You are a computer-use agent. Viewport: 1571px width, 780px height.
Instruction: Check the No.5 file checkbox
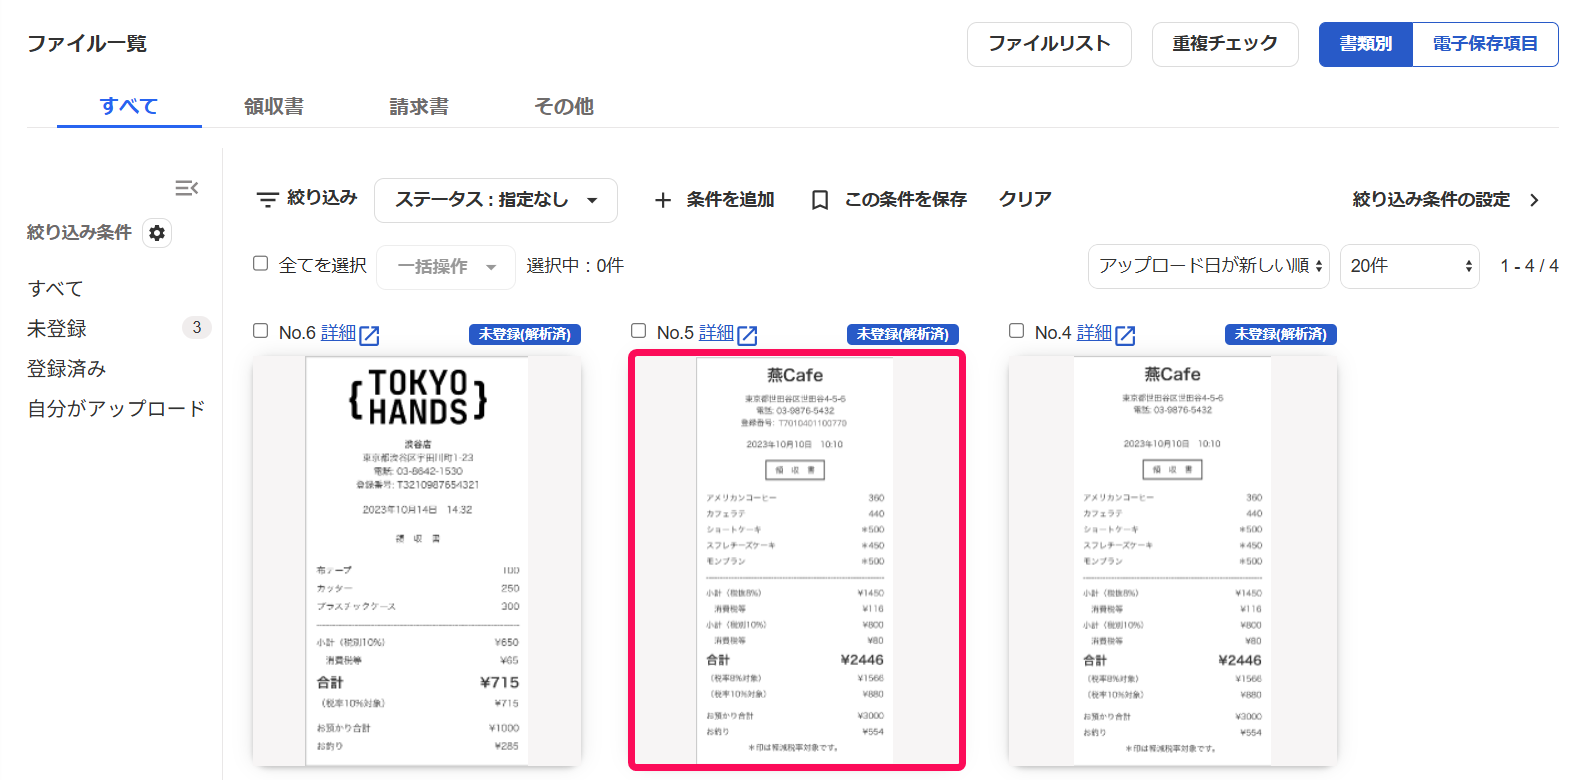(x=639, y=331)
